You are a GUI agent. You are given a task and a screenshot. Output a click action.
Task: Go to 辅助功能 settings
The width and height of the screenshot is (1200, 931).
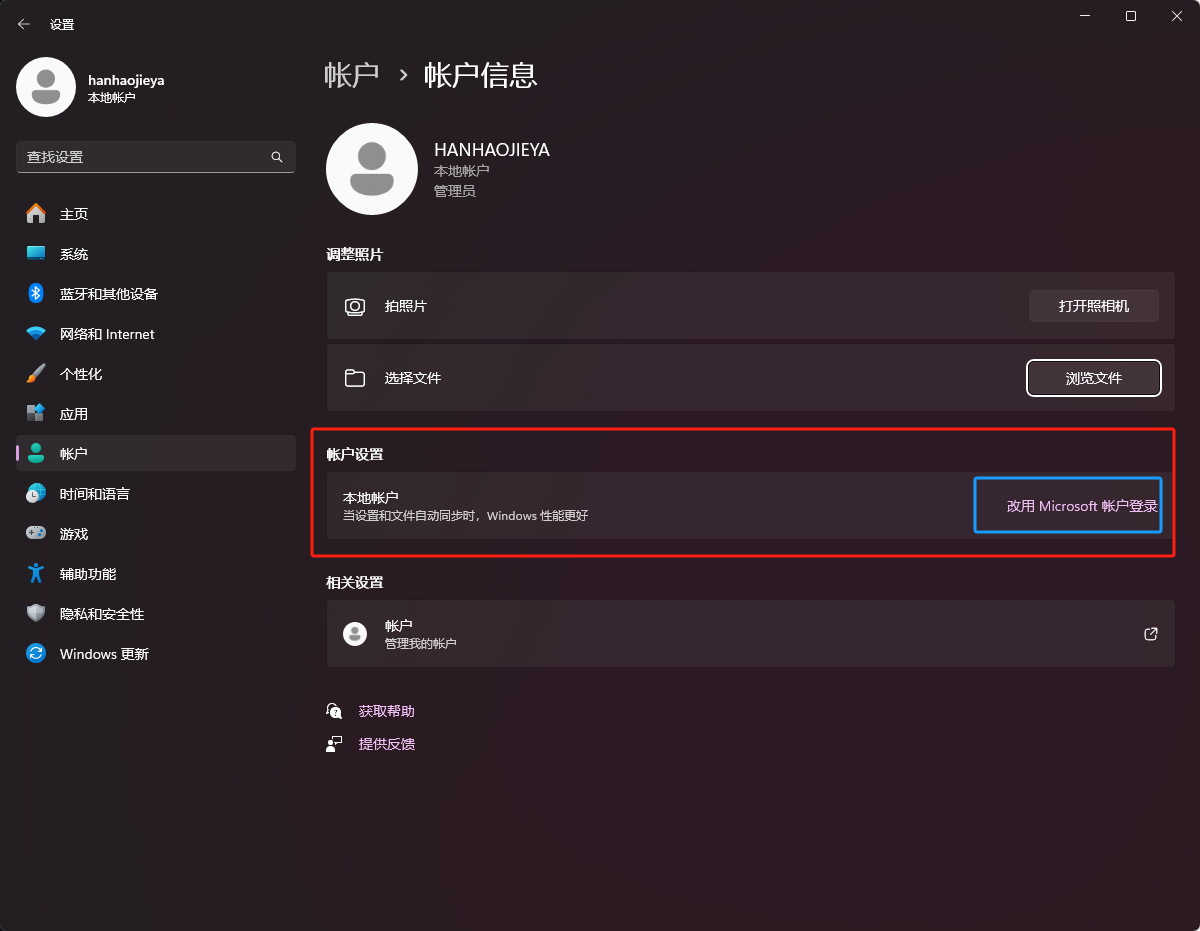coord(156,574)
